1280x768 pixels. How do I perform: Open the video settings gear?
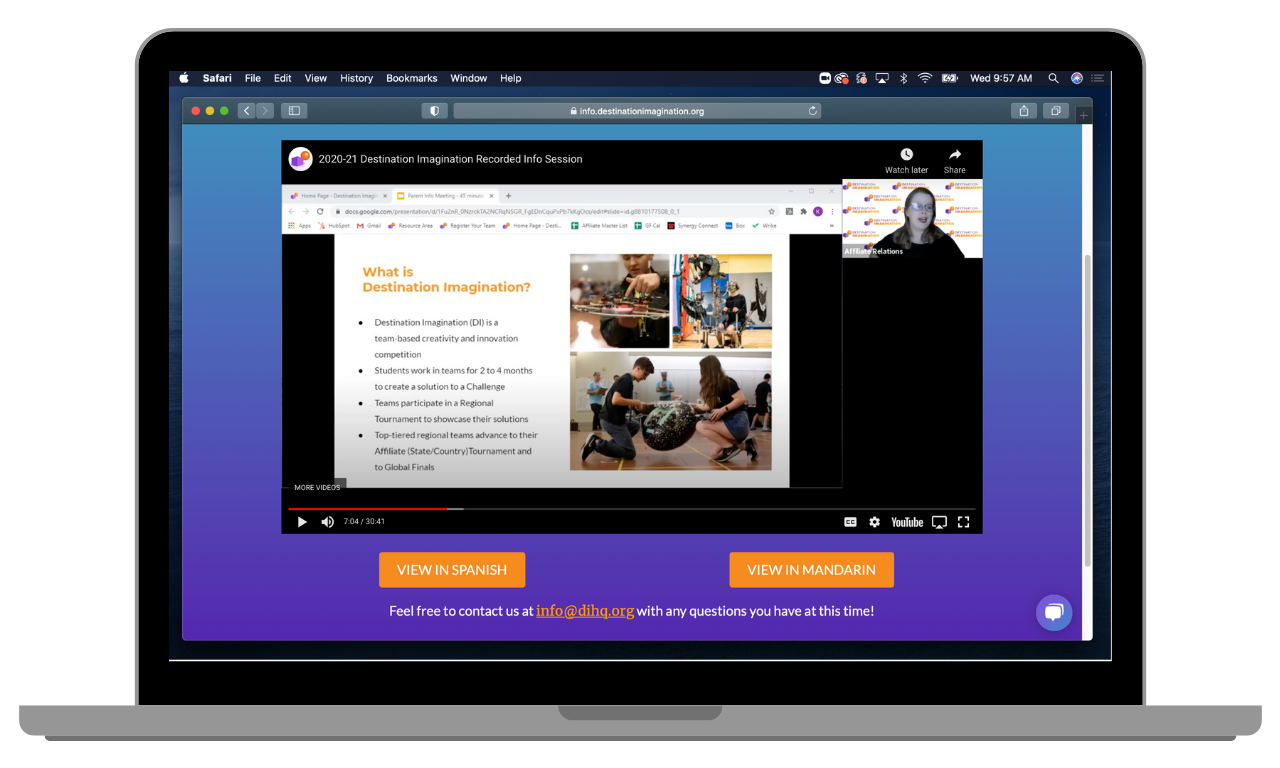tap(875, 522)
